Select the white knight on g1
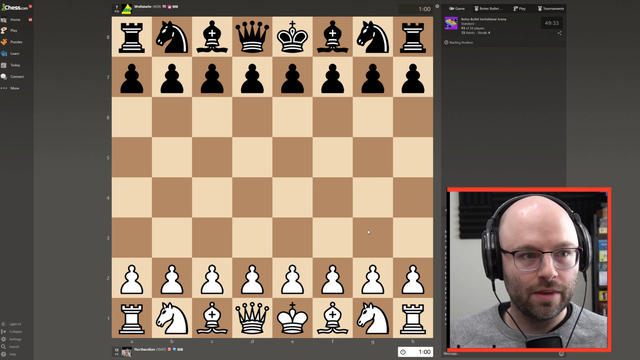The image size is (640, 360). click(373, 318)
